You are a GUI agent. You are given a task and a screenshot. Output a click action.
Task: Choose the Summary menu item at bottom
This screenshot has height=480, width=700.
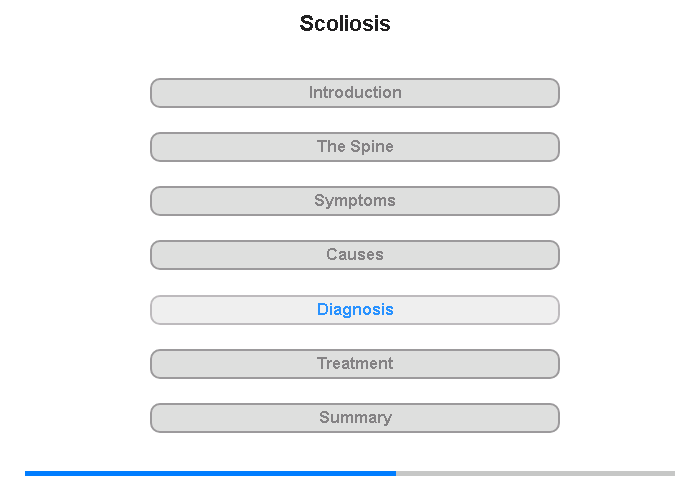[355, 418]
